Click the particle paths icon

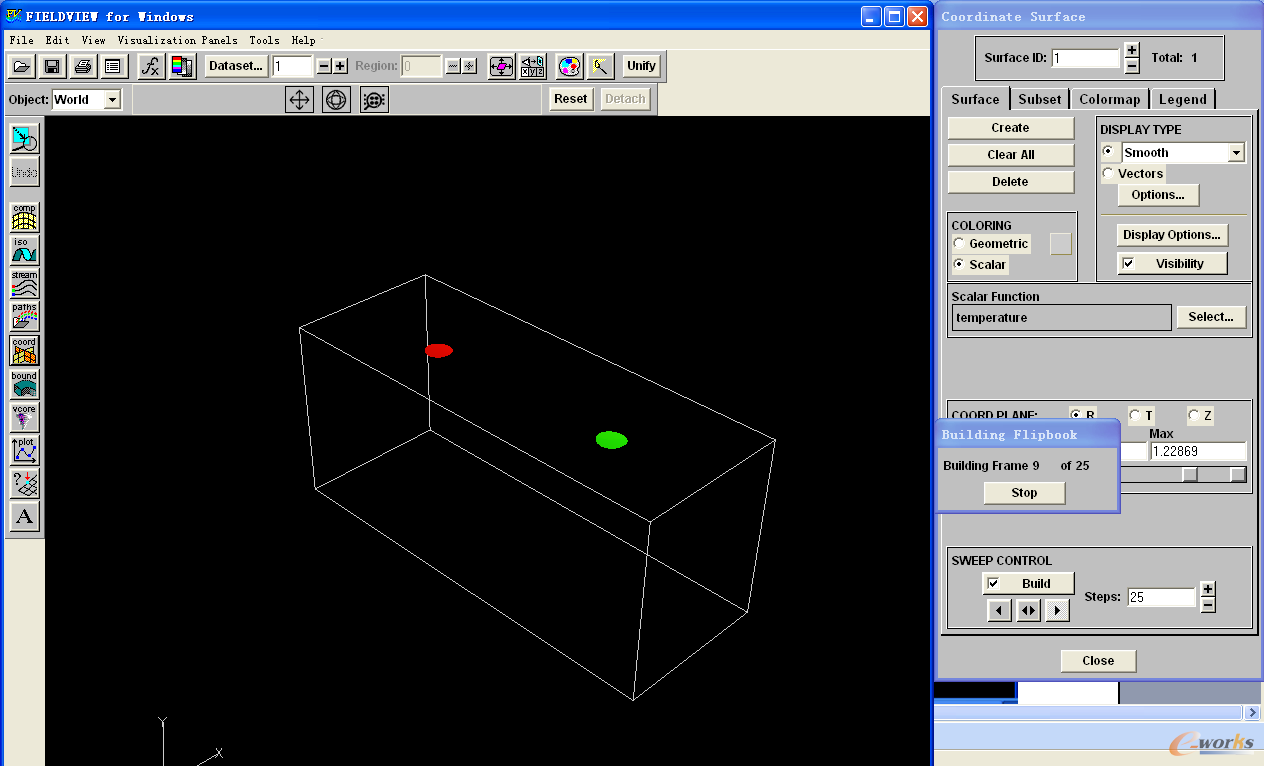click(x=24, y=317)
